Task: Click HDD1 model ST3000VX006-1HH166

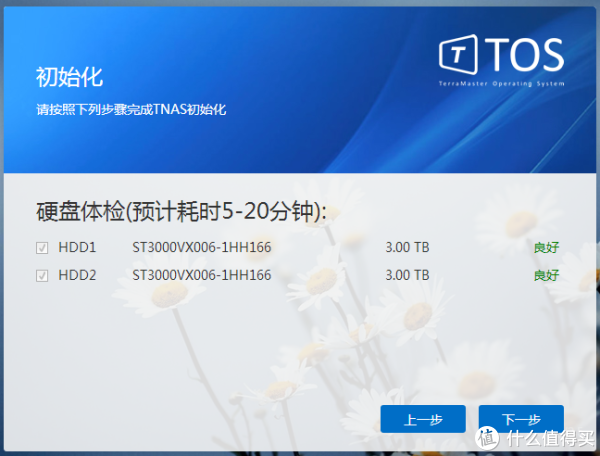Action: click(x=201, y=247)
